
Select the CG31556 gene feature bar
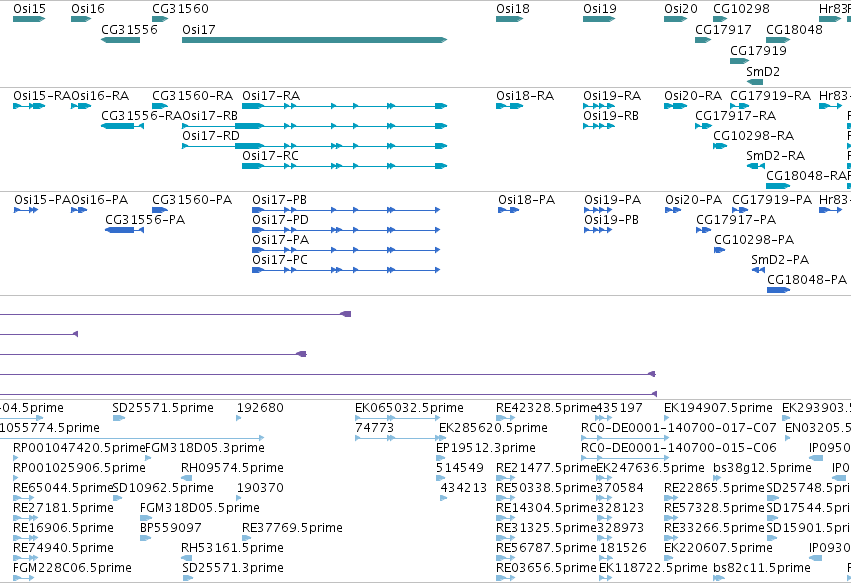coord(120,40)
